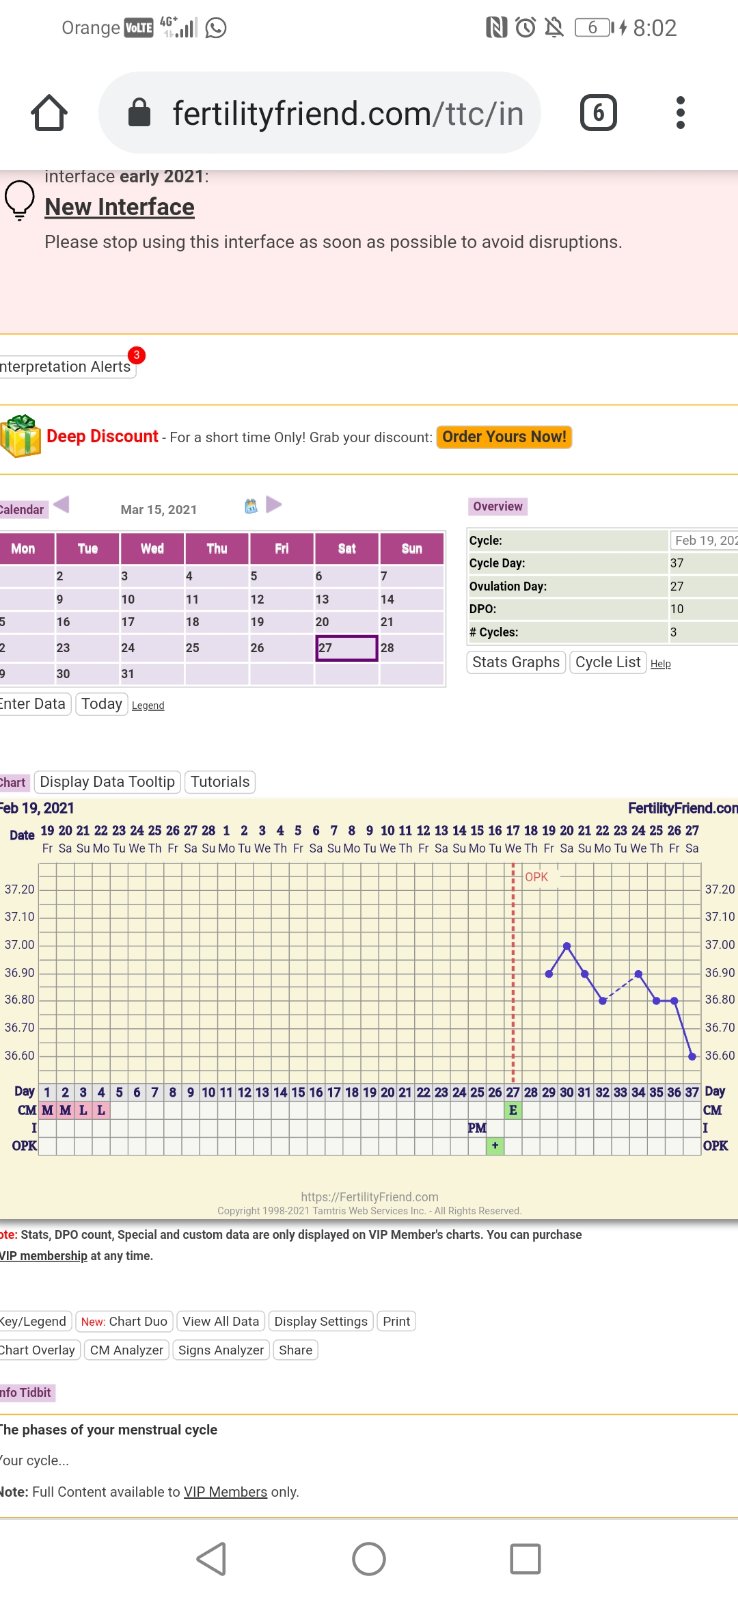
Task: Open Interpretation Alerts with 3 notifications
Action: [x=66, y=366]
